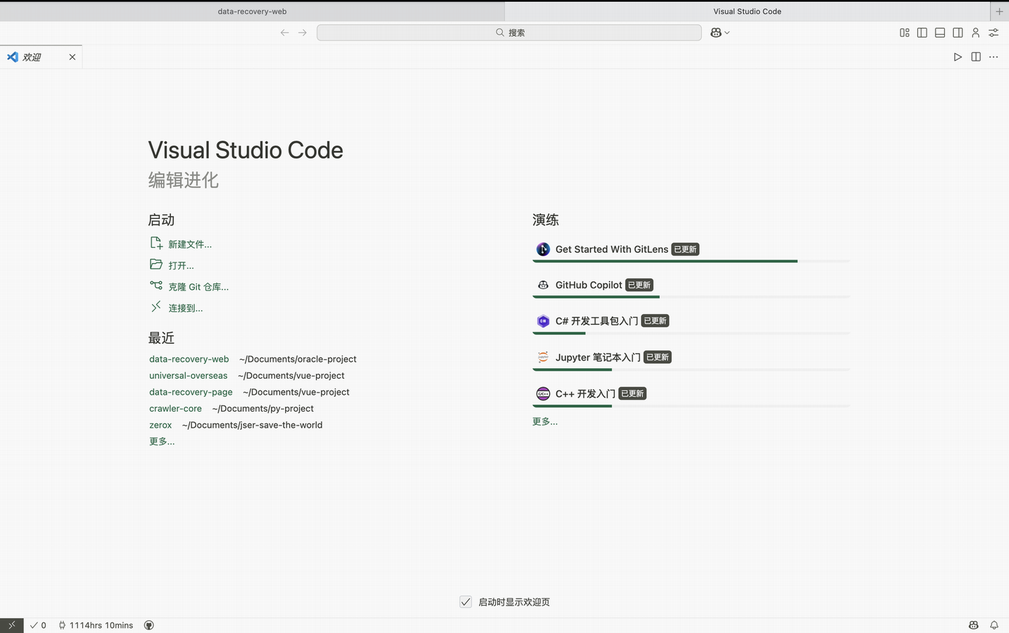Click the GitHub icon in the status bar
The image size is (1009, 633).
[x=149, y=625]
